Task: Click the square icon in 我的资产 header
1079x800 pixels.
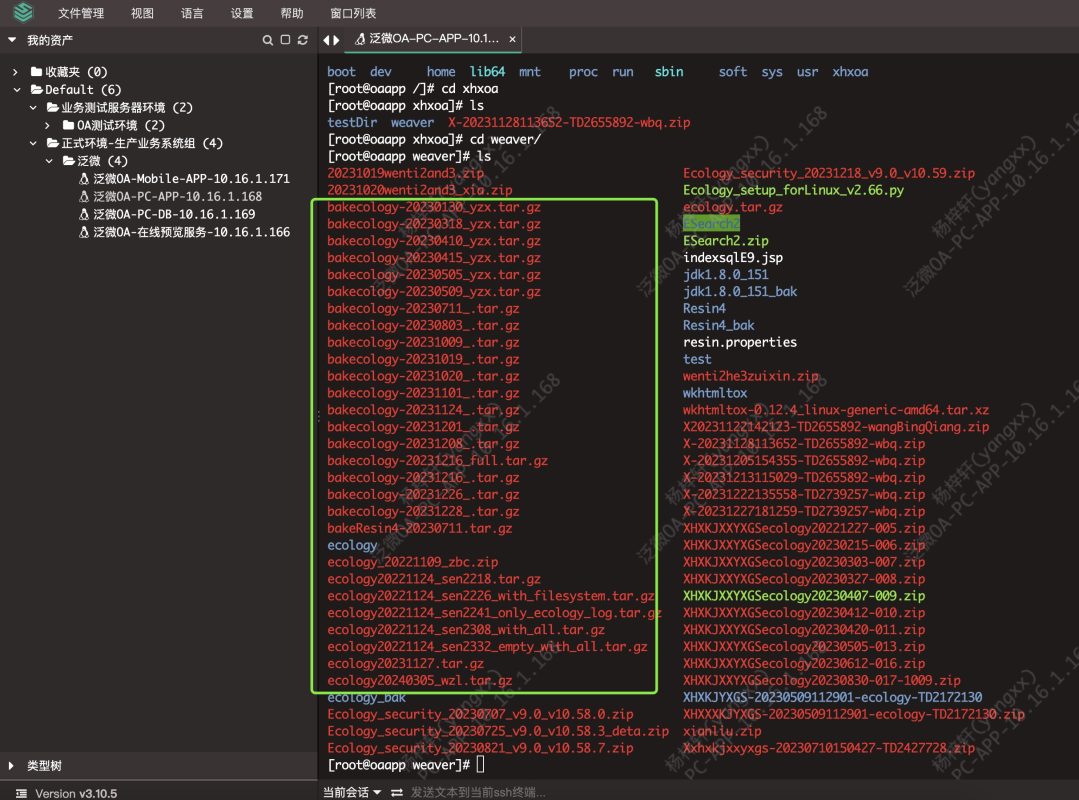Action: (x=285, y=40)
